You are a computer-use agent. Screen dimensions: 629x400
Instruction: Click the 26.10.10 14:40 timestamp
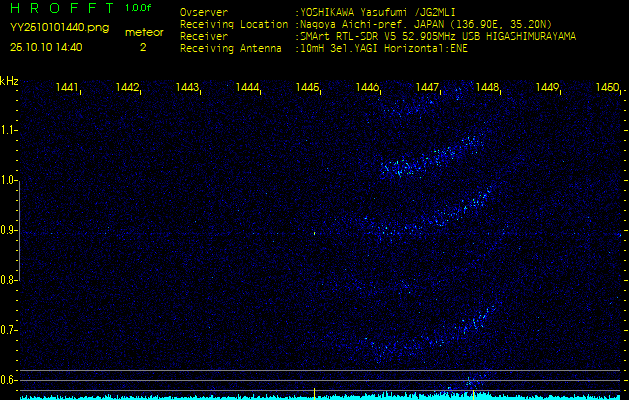[x=46, y=46]
